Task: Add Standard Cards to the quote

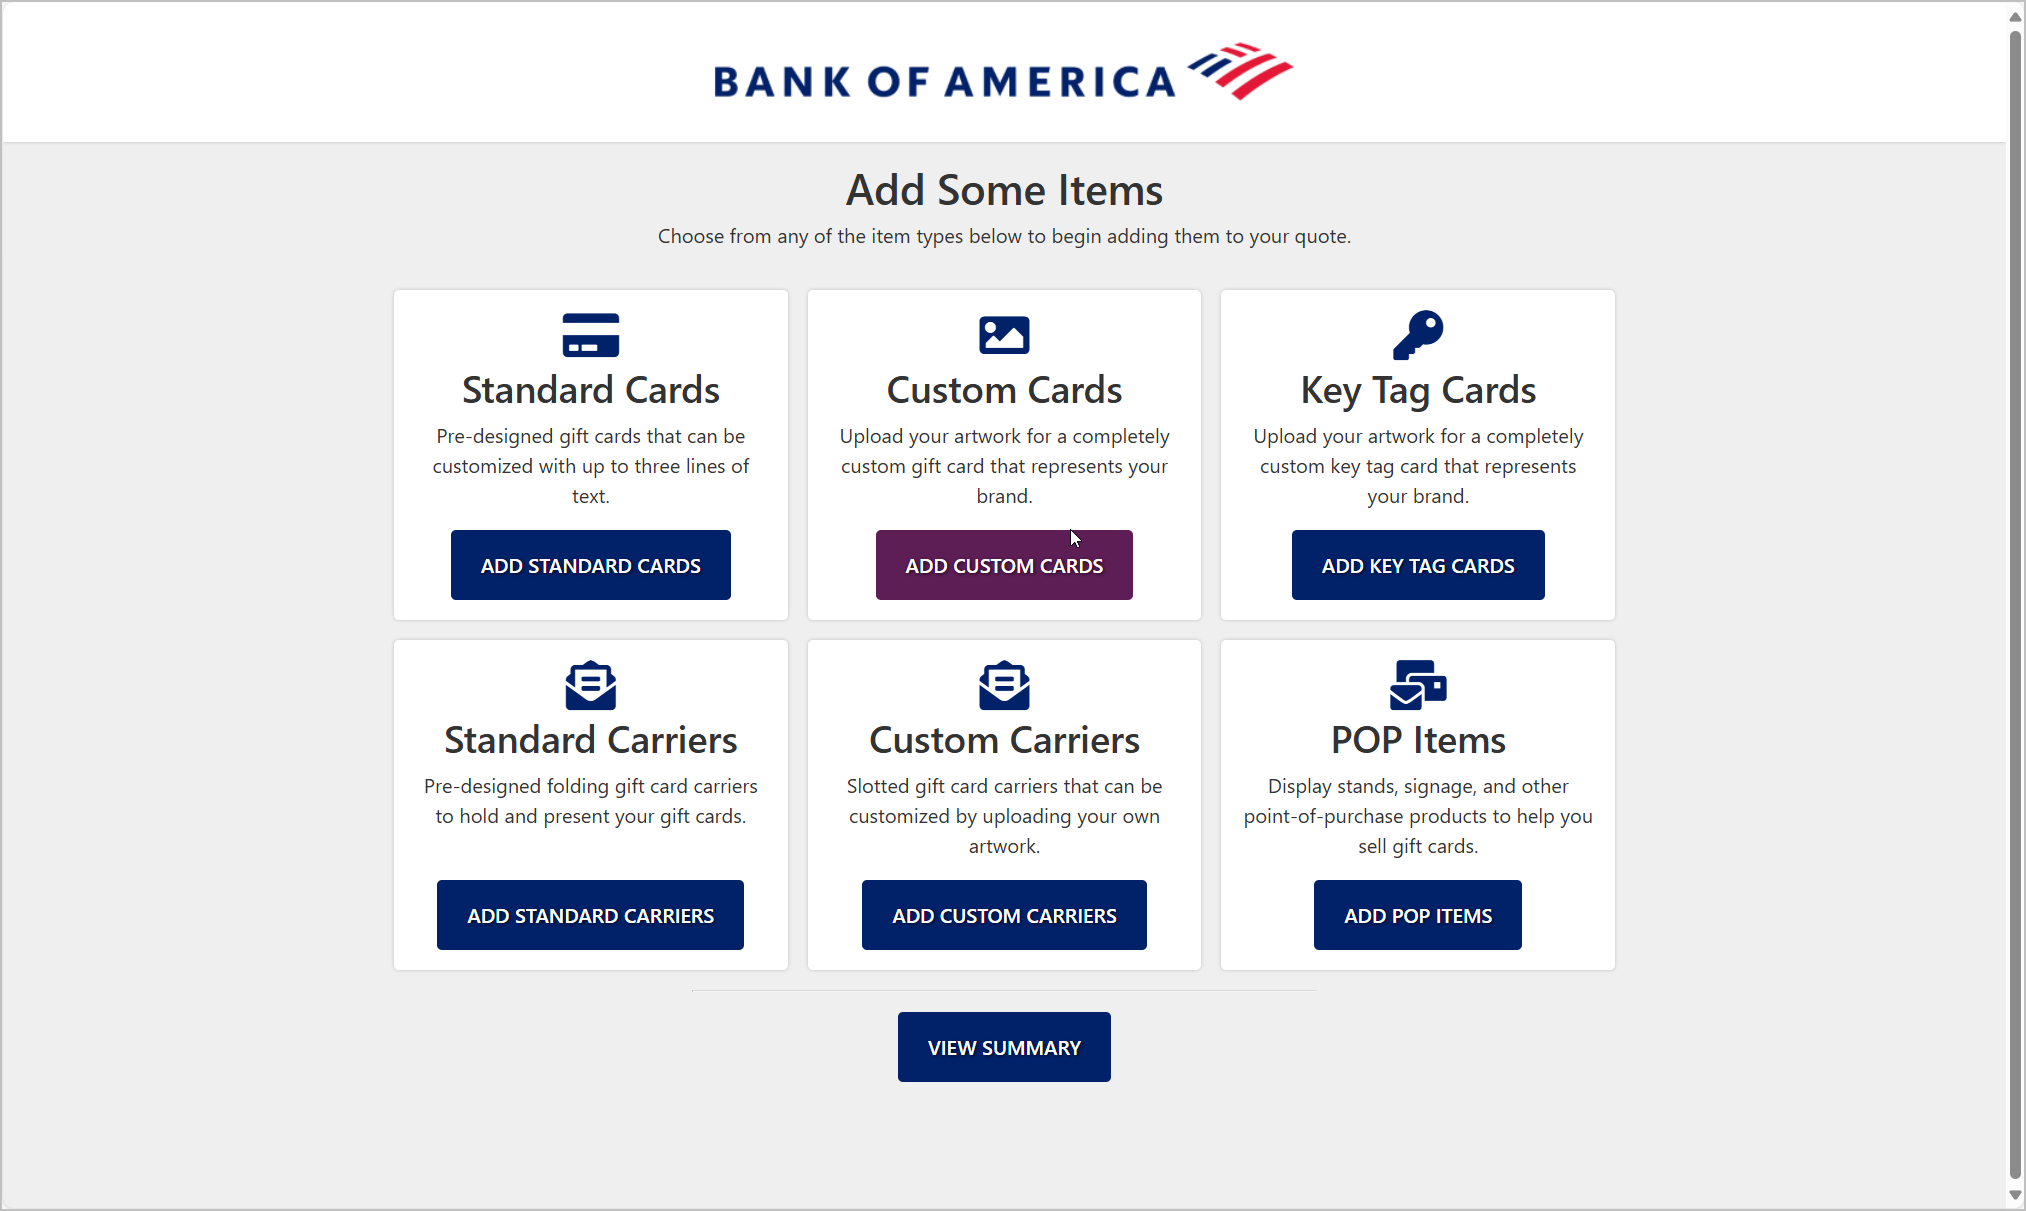Action: click(590, 565)
